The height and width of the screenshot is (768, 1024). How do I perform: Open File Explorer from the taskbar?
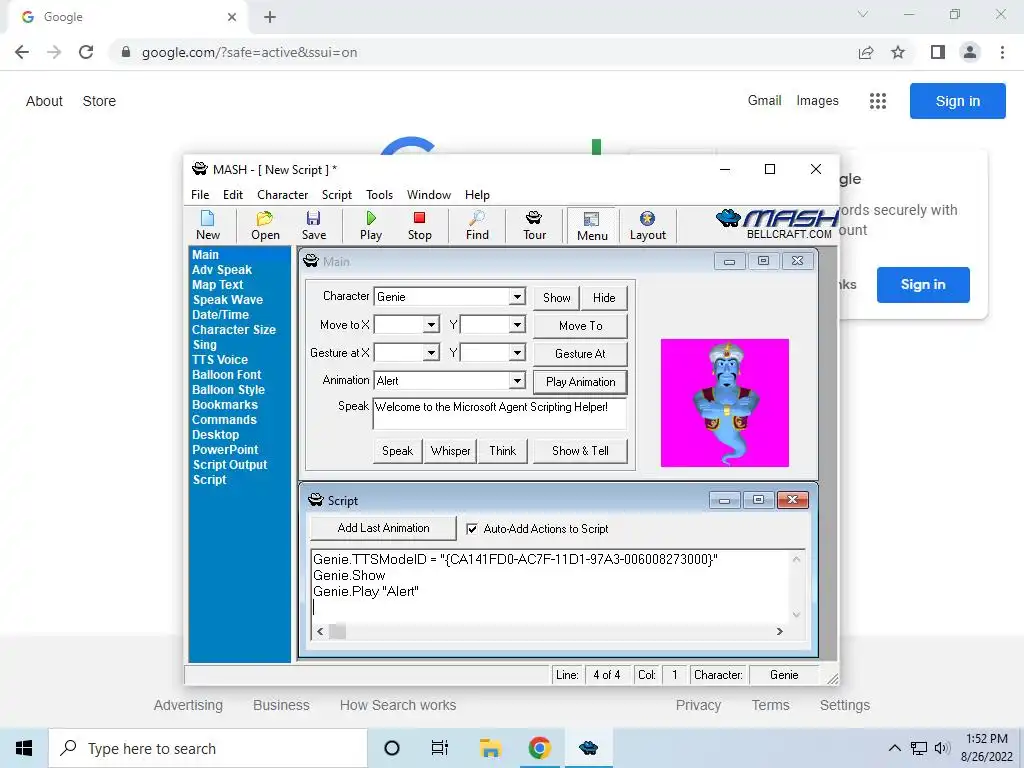(490, 748)
